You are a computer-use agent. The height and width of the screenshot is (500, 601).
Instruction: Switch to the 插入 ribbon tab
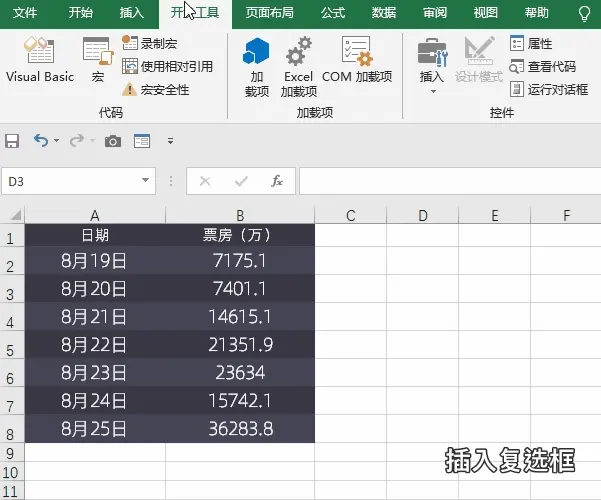click(131, 13)
